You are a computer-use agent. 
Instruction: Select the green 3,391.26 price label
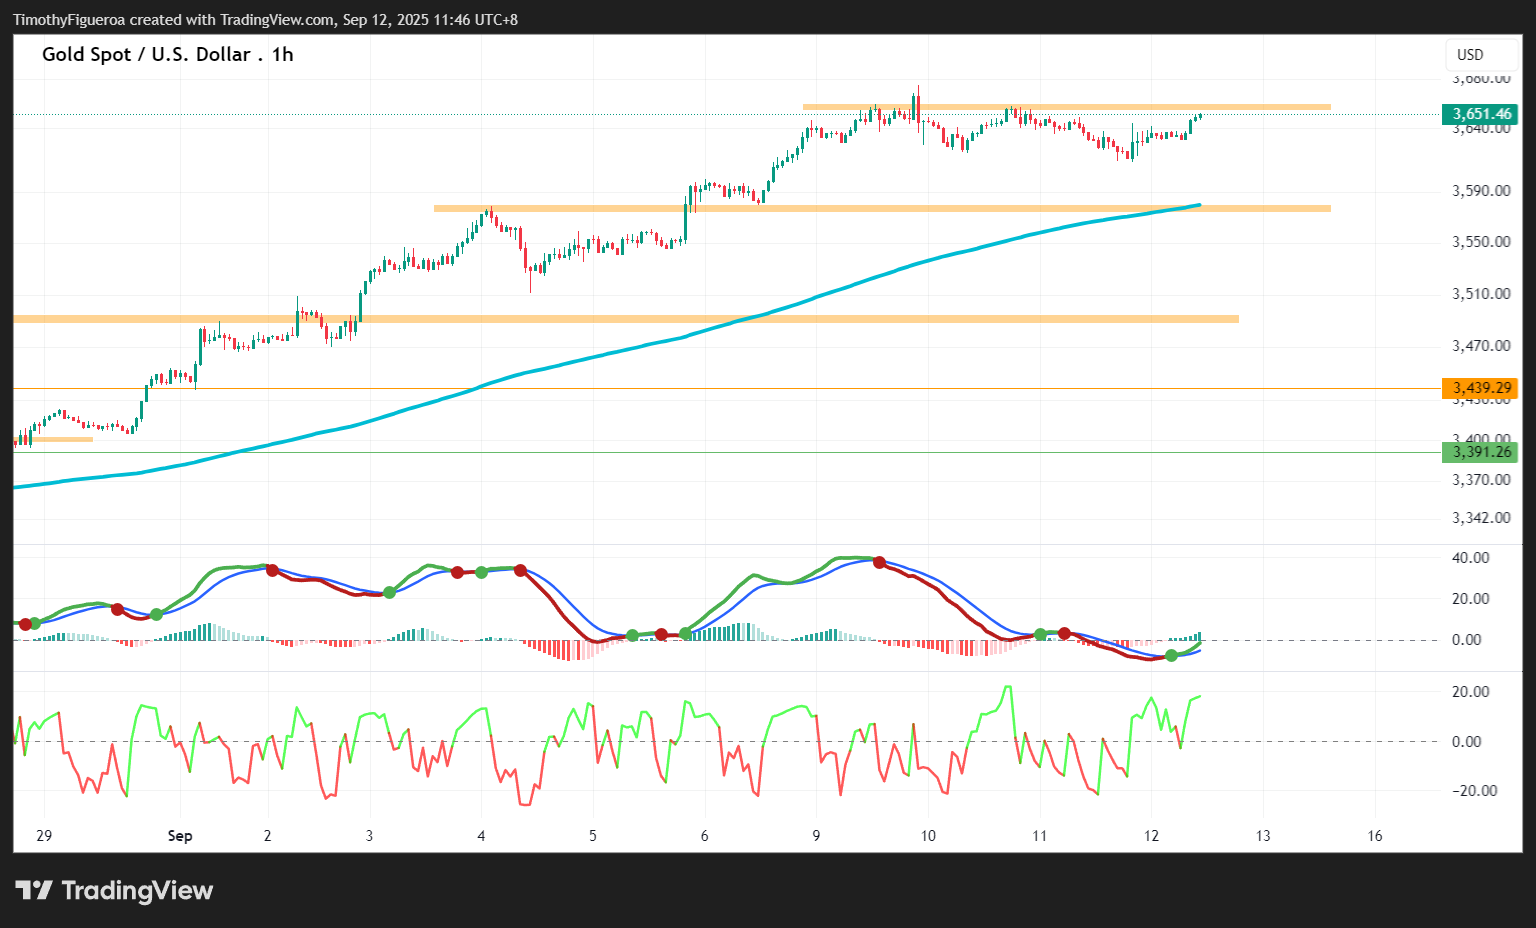pyautogui.click(x=1480, y=452)
